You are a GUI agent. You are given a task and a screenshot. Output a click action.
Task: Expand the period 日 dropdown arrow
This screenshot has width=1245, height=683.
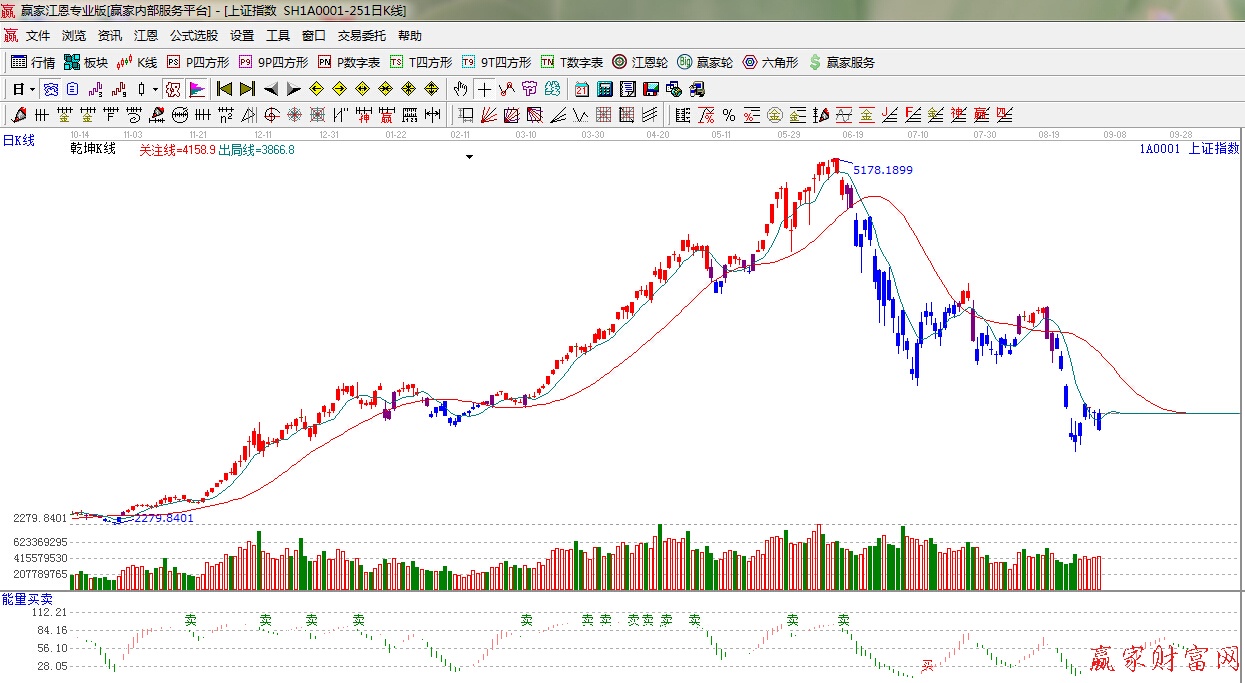point(32,89)
